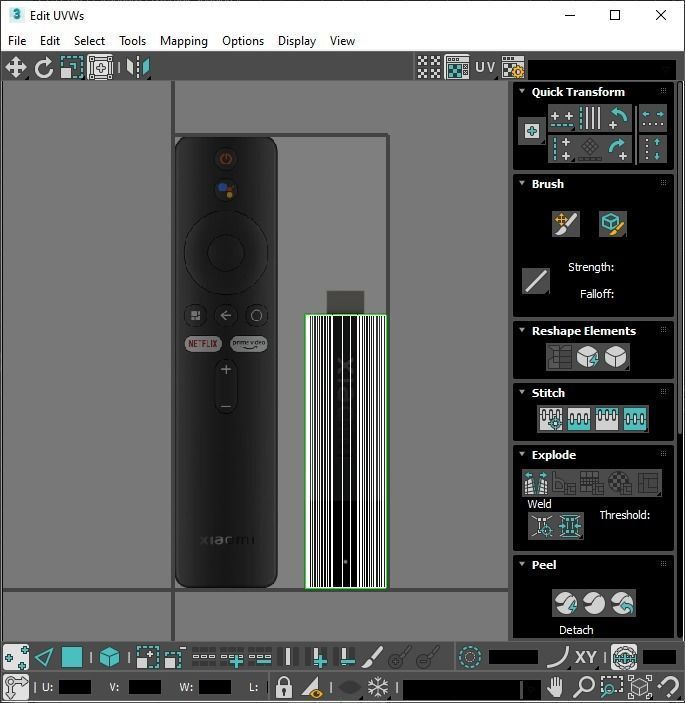This screenshot has width=685, height=703.
Task: Collapse the Brush rollout
Action: 522,183
